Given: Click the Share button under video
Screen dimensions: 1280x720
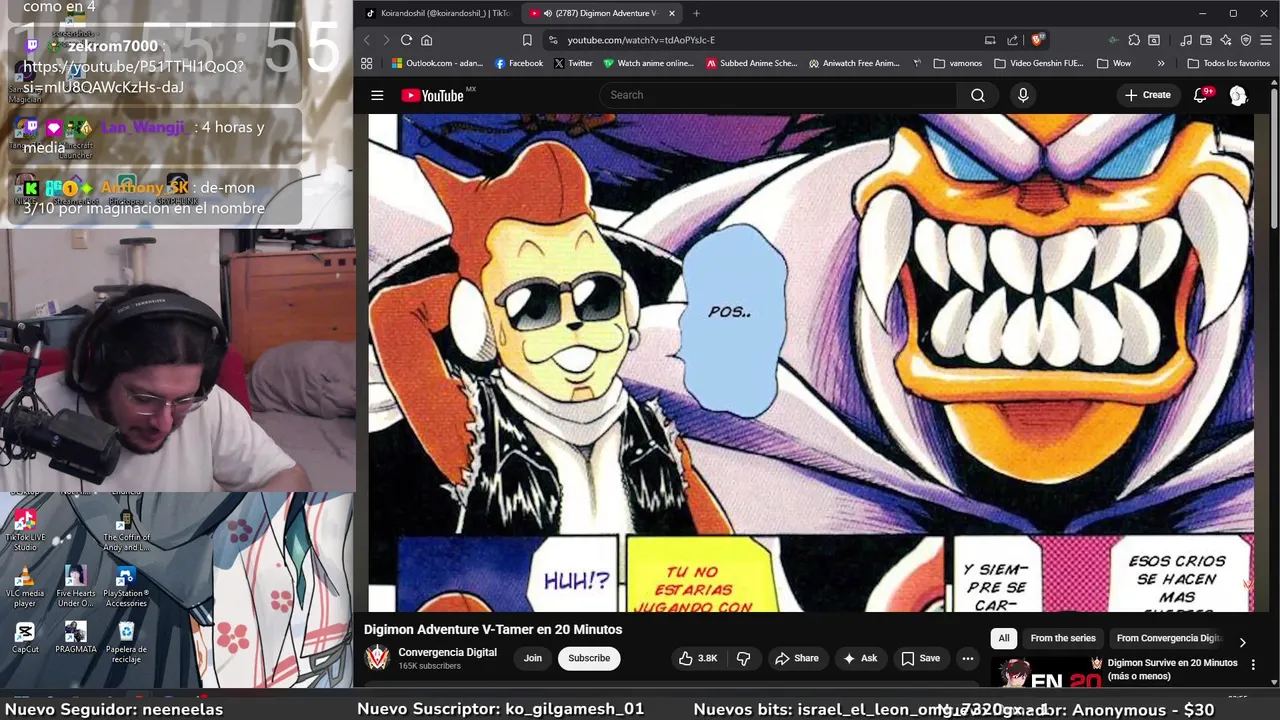Looking at the screenshot, I should [797, 658].
